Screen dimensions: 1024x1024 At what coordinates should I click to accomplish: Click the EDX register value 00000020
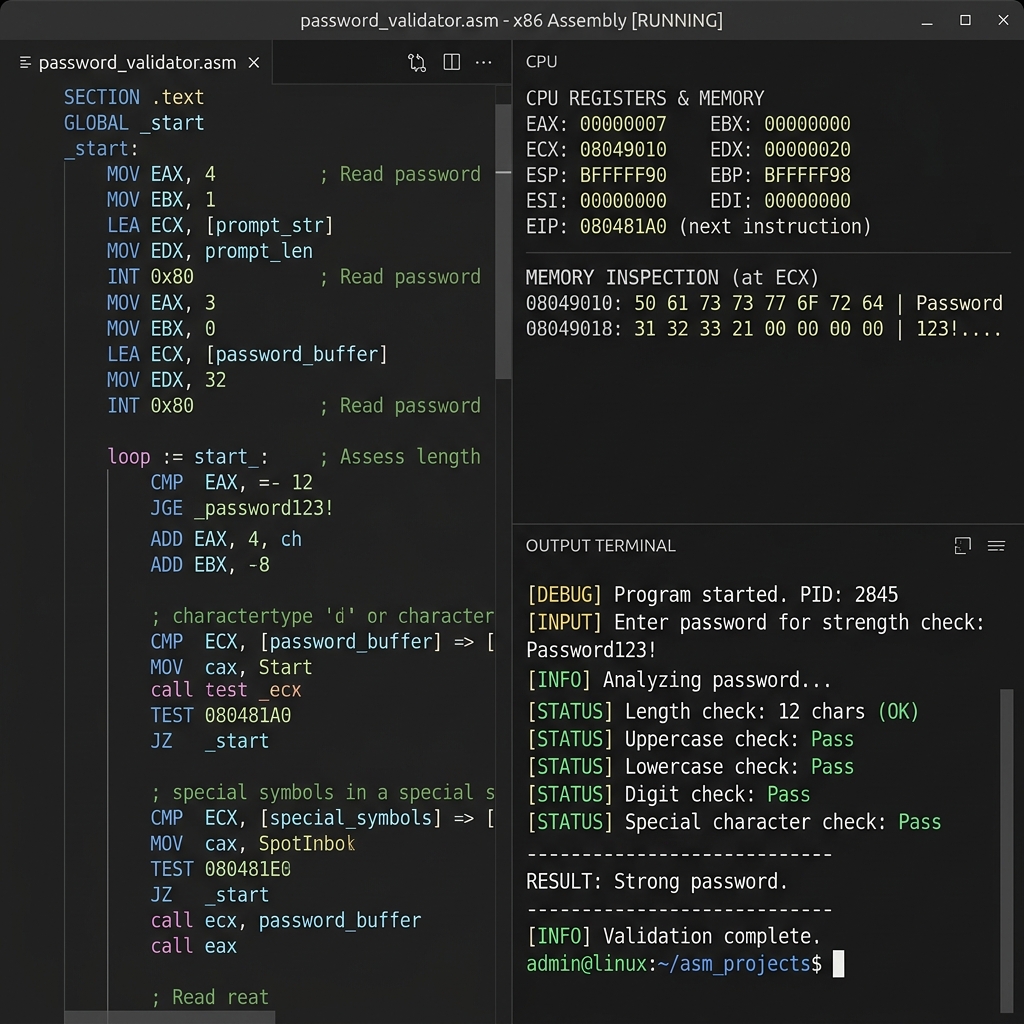click(807, 150)
